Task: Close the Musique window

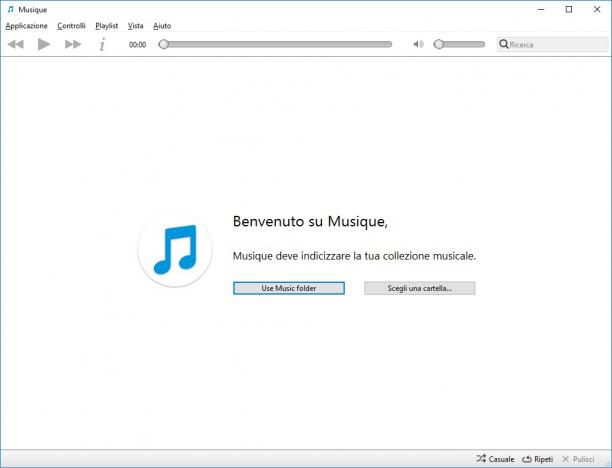Action: pos(597,9)
